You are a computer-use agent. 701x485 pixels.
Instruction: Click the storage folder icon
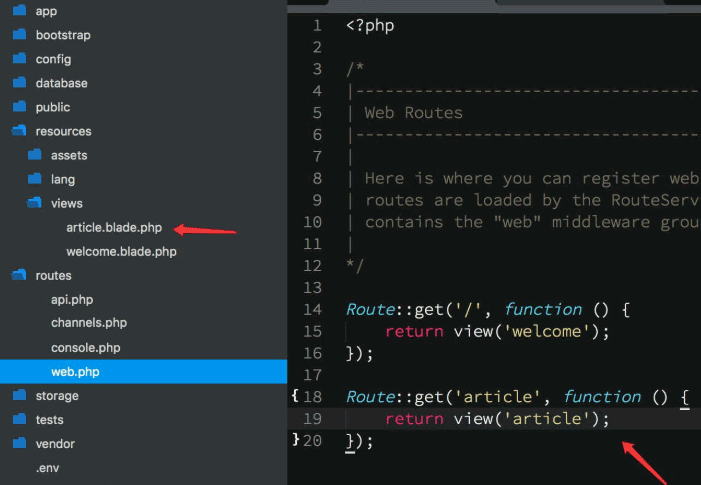(x=19, y=396)
